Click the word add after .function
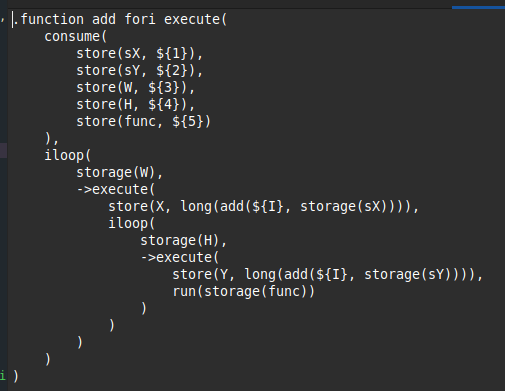505x391 pixels. point(104,20)
